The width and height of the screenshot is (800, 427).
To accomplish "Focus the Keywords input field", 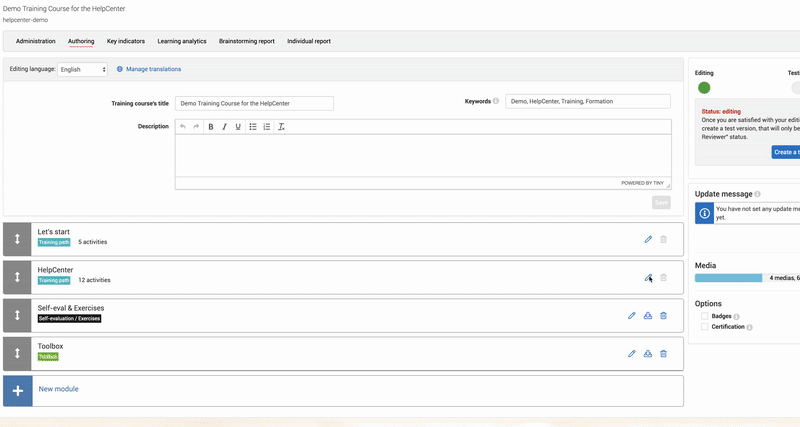I will pos(588,101).
